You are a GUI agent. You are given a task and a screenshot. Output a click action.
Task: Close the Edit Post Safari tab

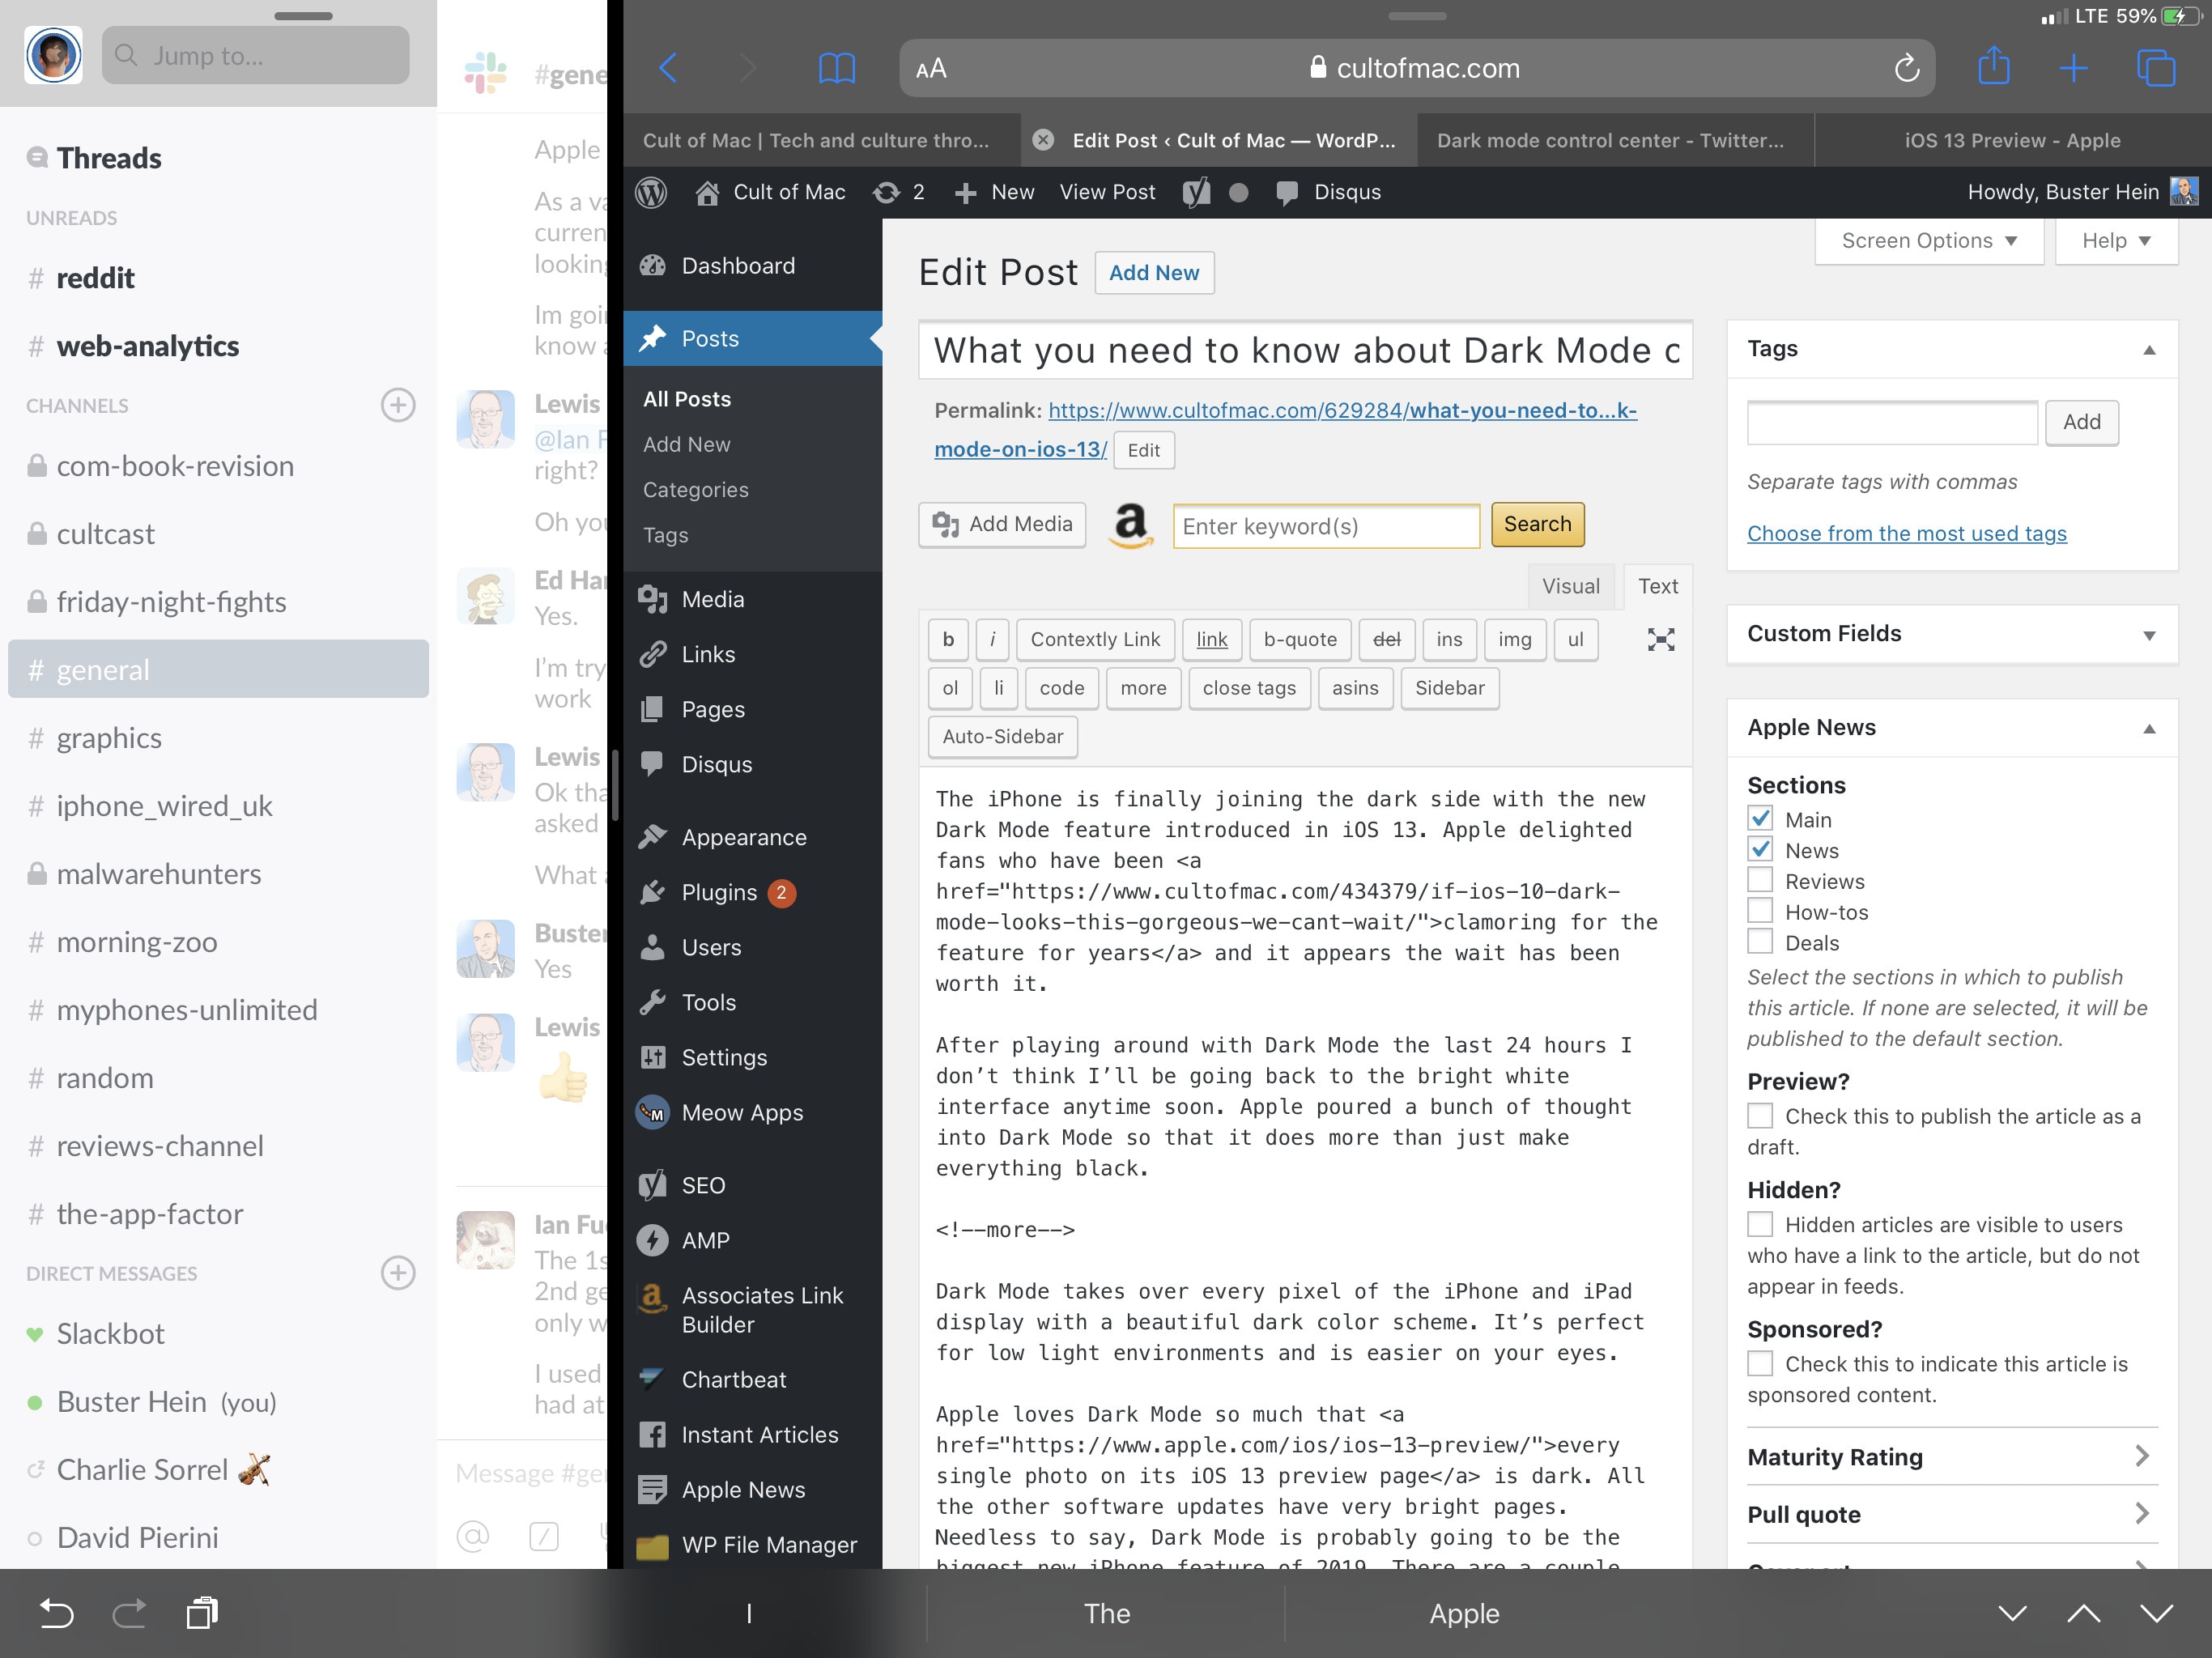pos(1042,140)
